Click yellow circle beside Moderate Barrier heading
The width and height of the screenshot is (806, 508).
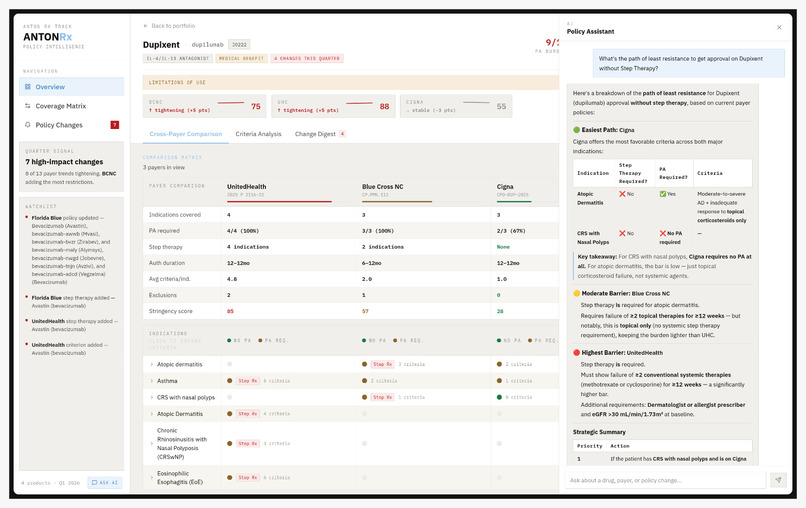coord(576,294)
